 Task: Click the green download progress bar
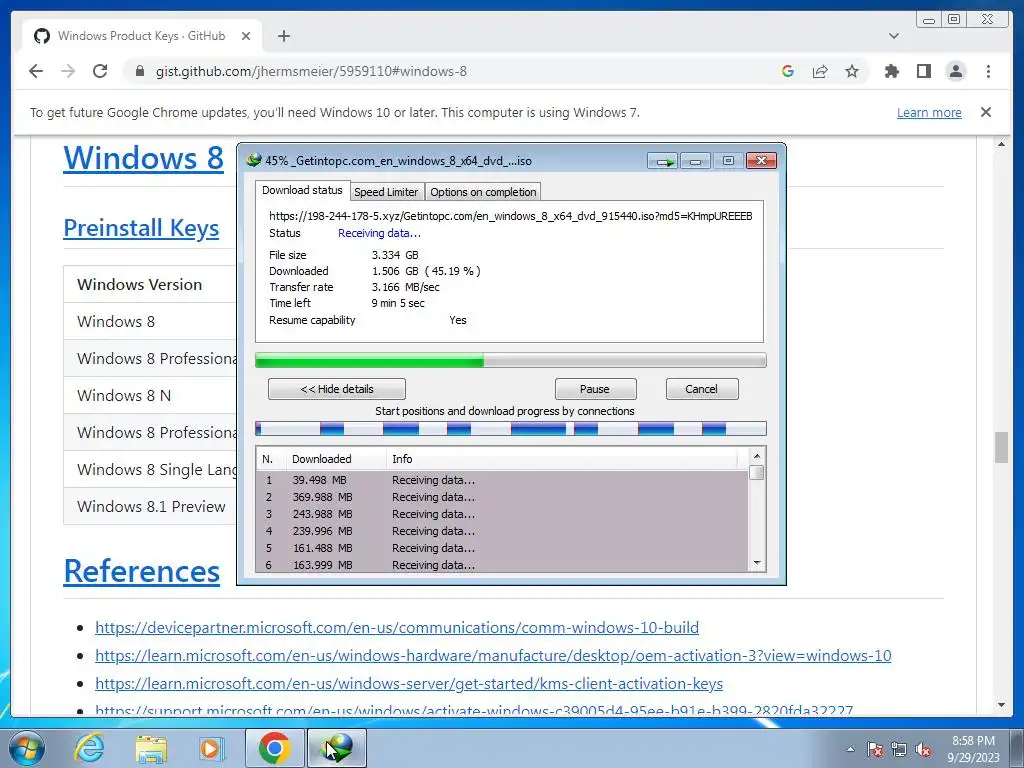511,360
